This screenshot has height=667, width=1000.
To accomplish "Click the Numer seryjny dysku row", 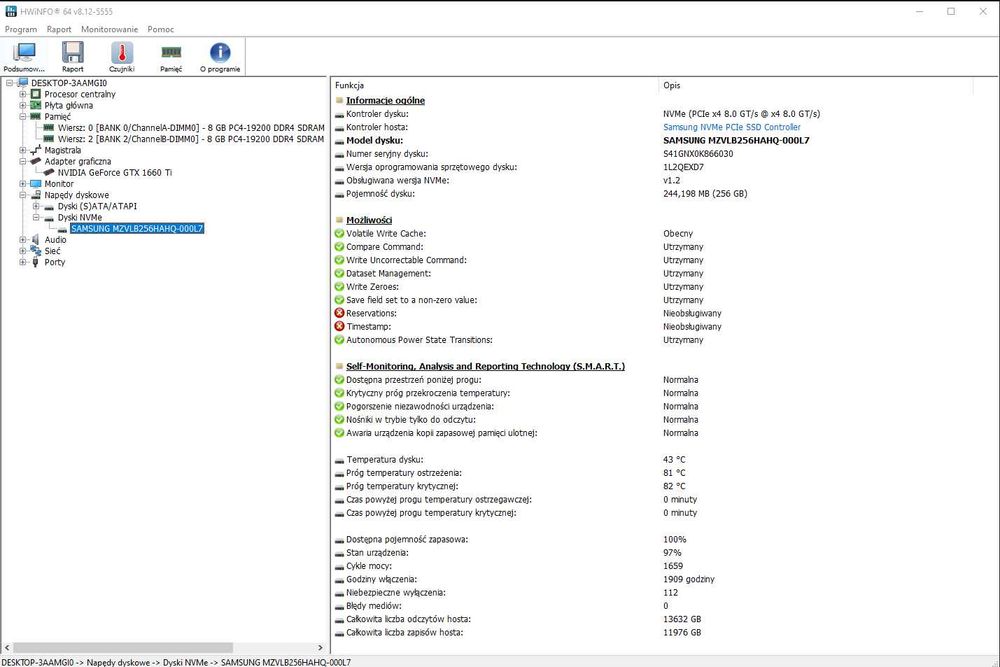I will click(663, 154).
